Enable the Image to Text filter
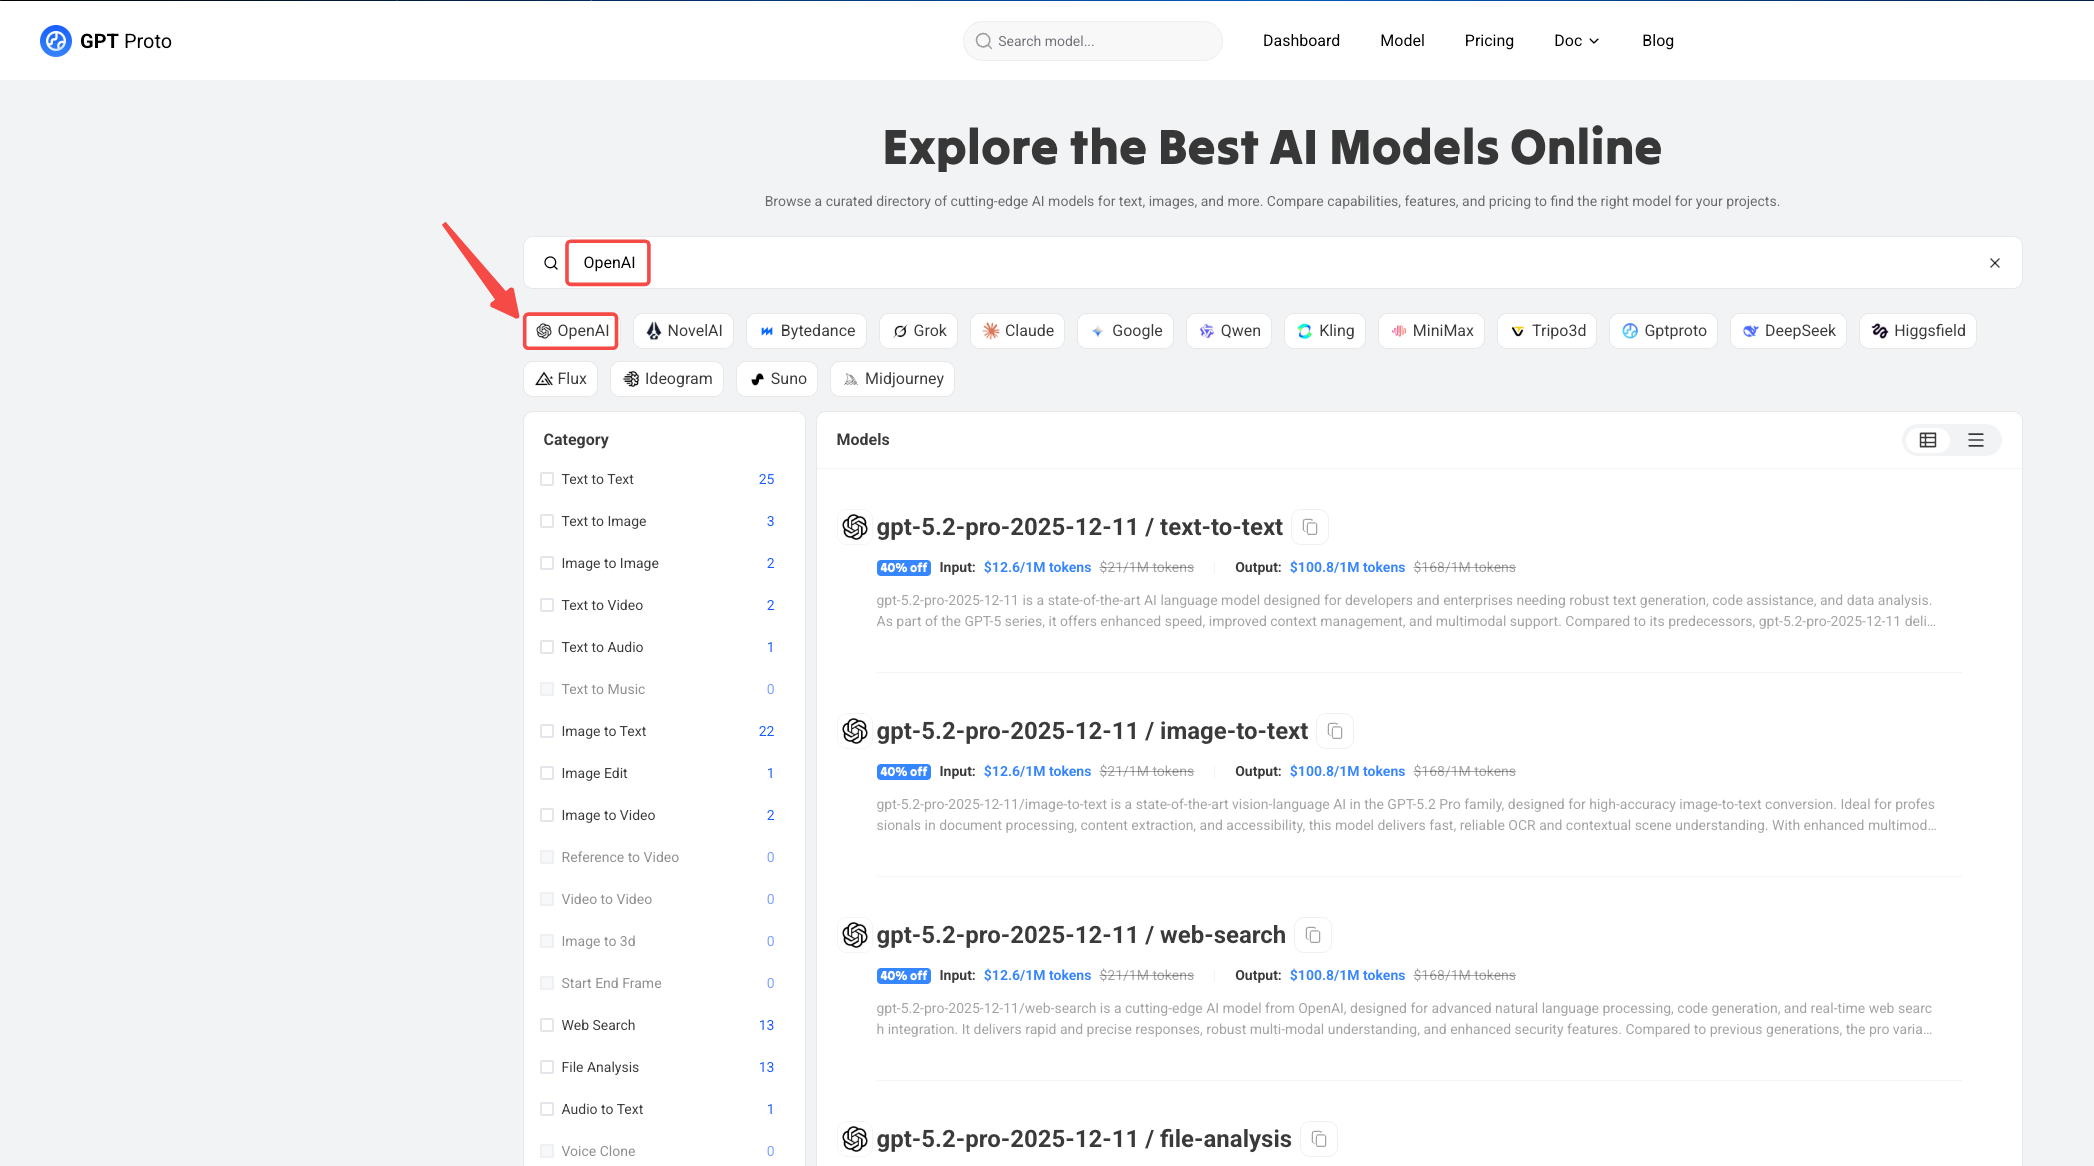Viewport: 2094px width, 1166px height. 547,731
